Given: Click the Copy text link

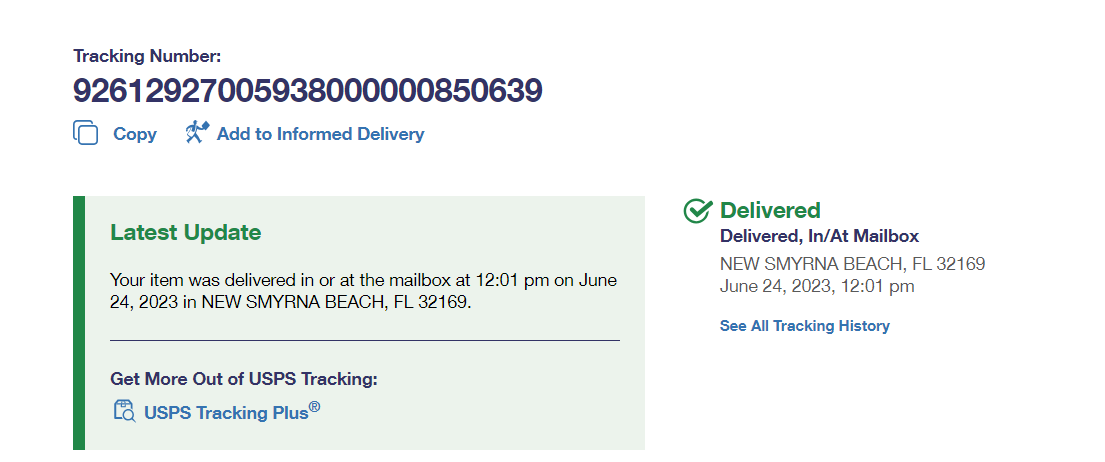Looking at the screenshot, I should pos(135,134).
